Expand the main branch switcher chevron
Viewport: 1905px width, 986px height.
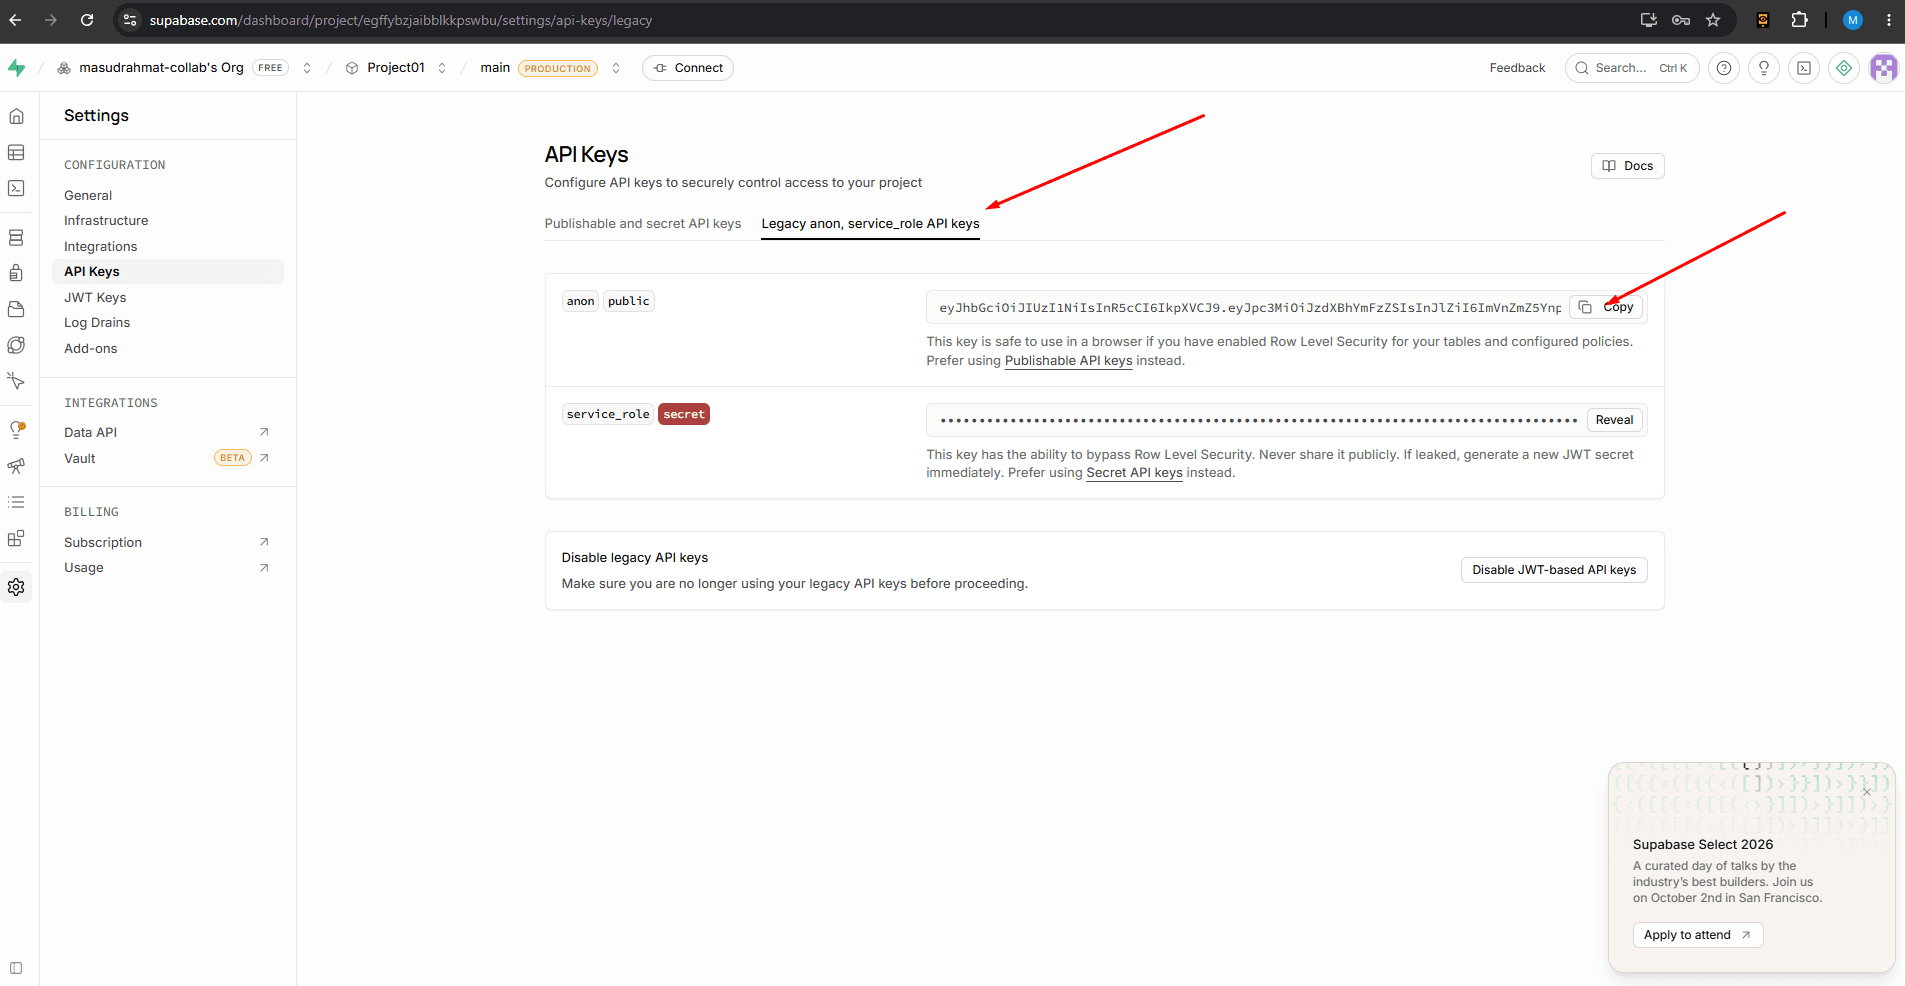point(616,68)
